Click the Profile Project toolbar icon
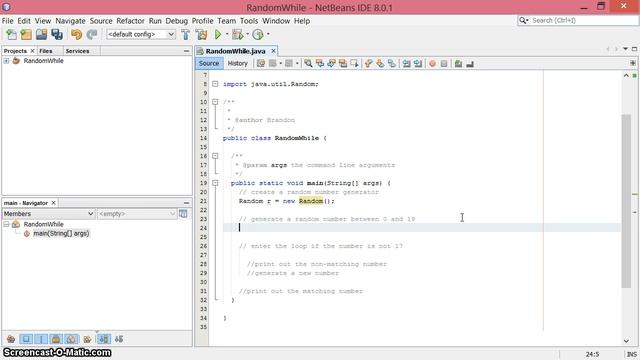This screenshot has height=360, width=640. [x=258, y=35]
